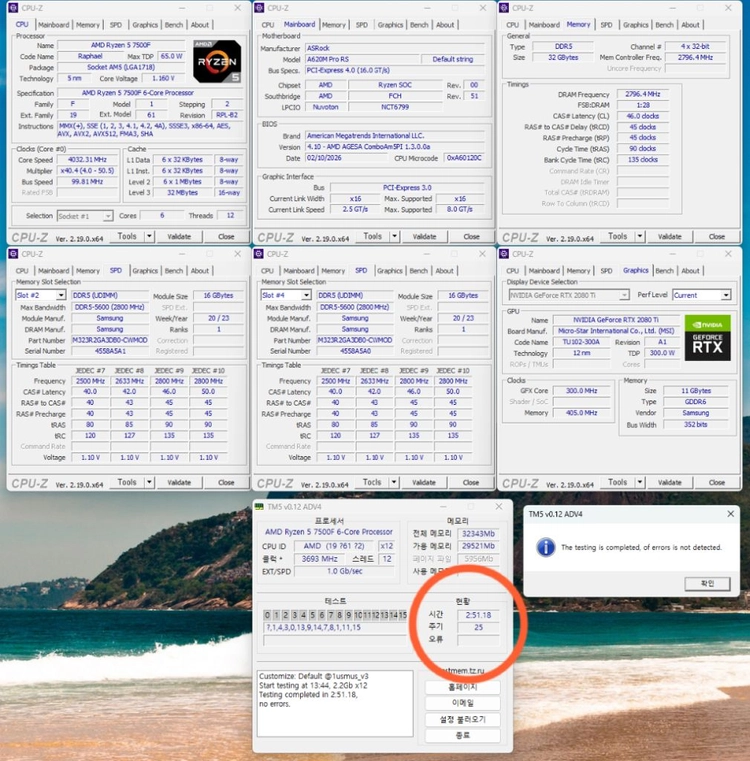
Task: Open Tools arrow in the Ryzen CPU window
Action: 150,236
